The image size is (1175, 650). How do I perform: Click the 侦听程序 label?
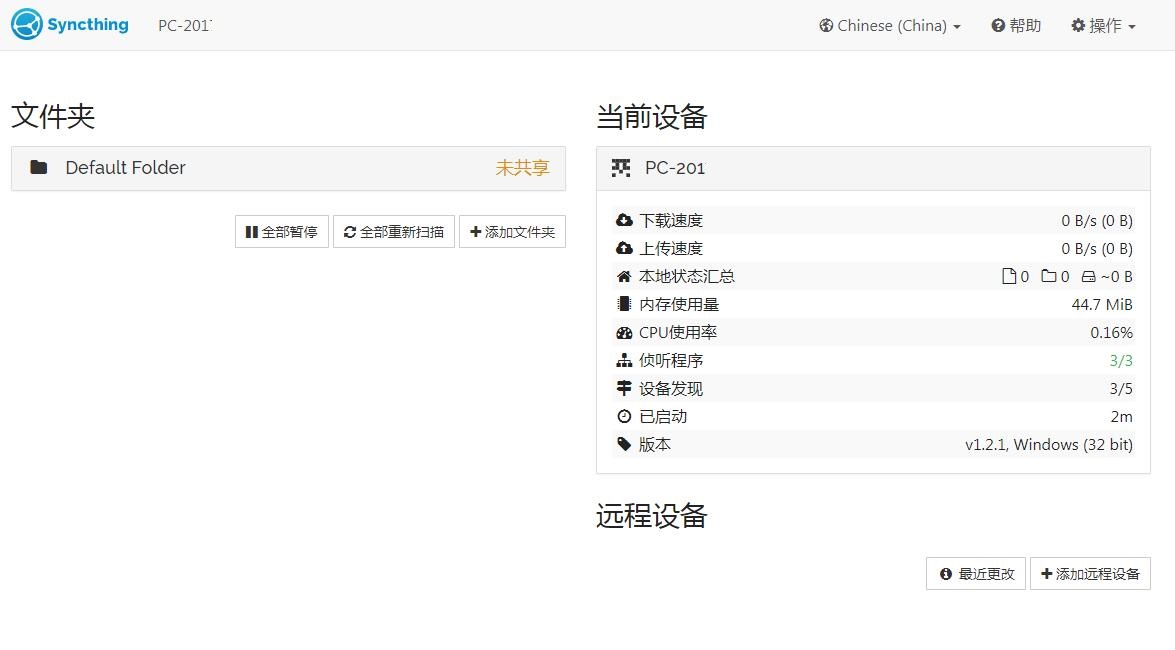pyautogui.click(x=671, y=361)
